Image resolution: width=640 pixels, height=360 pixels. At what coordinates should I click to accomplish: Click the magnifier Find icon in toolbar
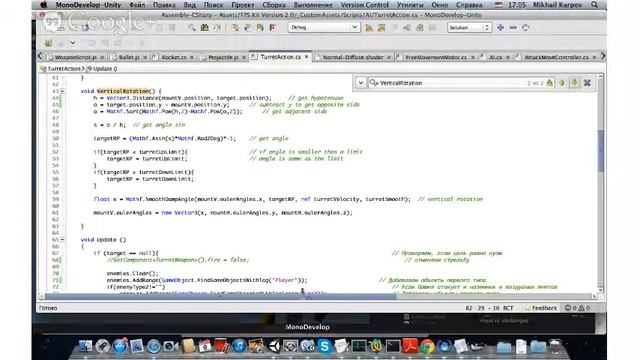[x=191, y=27]
